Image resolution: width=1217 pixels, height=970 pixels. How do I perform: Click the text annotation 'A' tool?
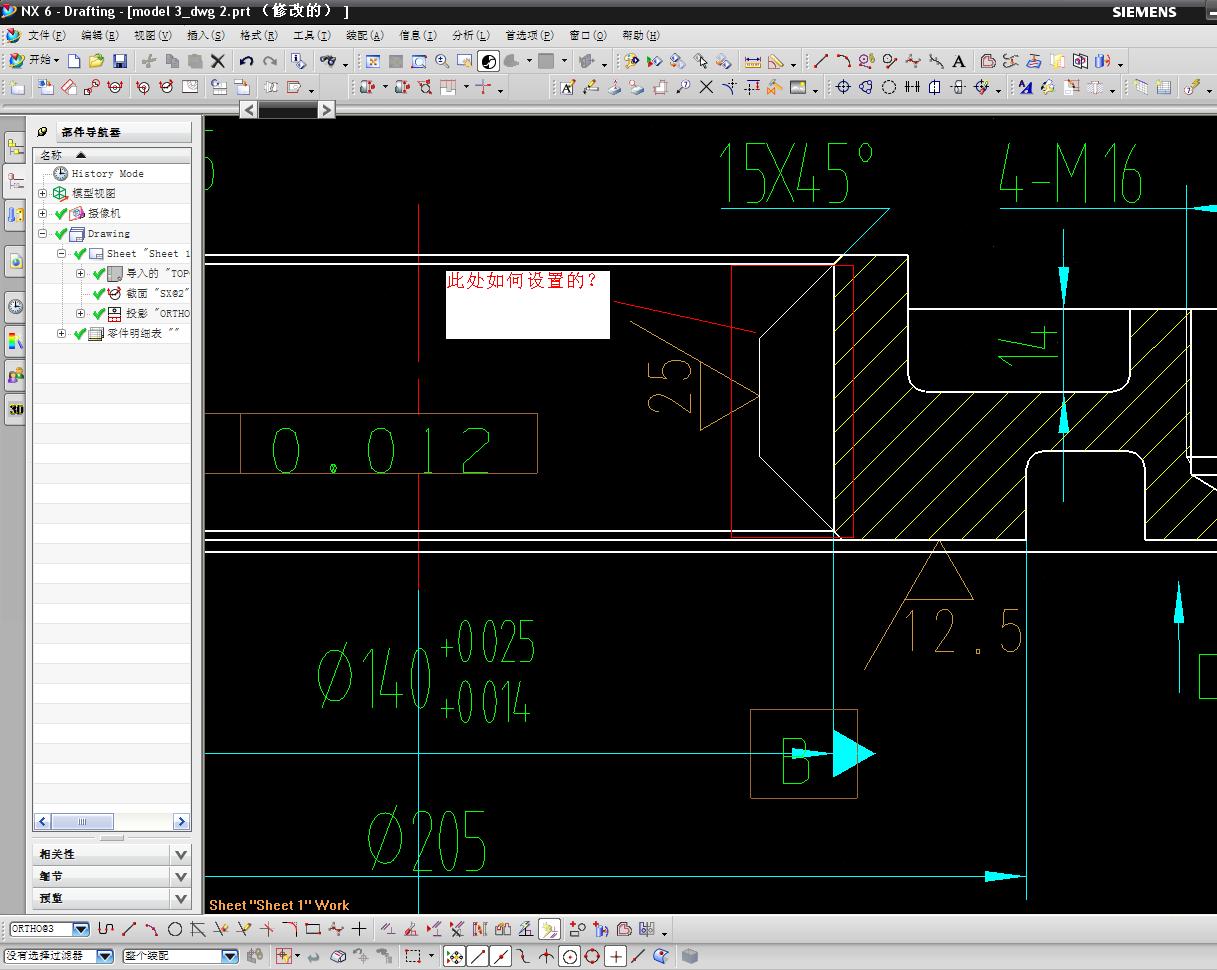958,61
